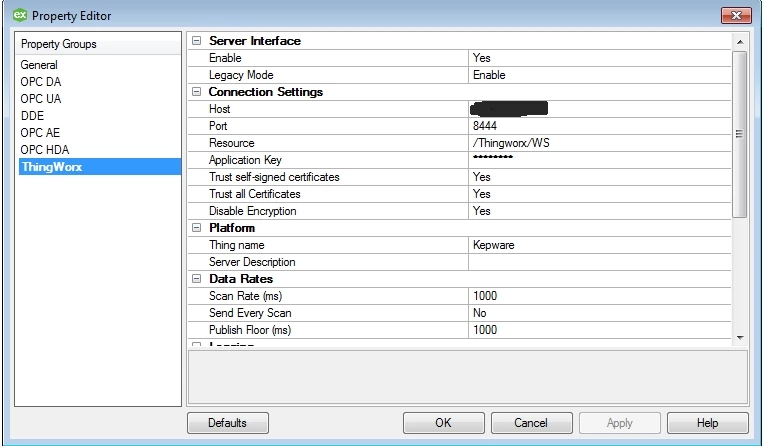Image resolution: width=766 pixels, height=446 pixels.
Task: Click the empty Server Description field
Action: pyautogui.click(x=599, y=262)
